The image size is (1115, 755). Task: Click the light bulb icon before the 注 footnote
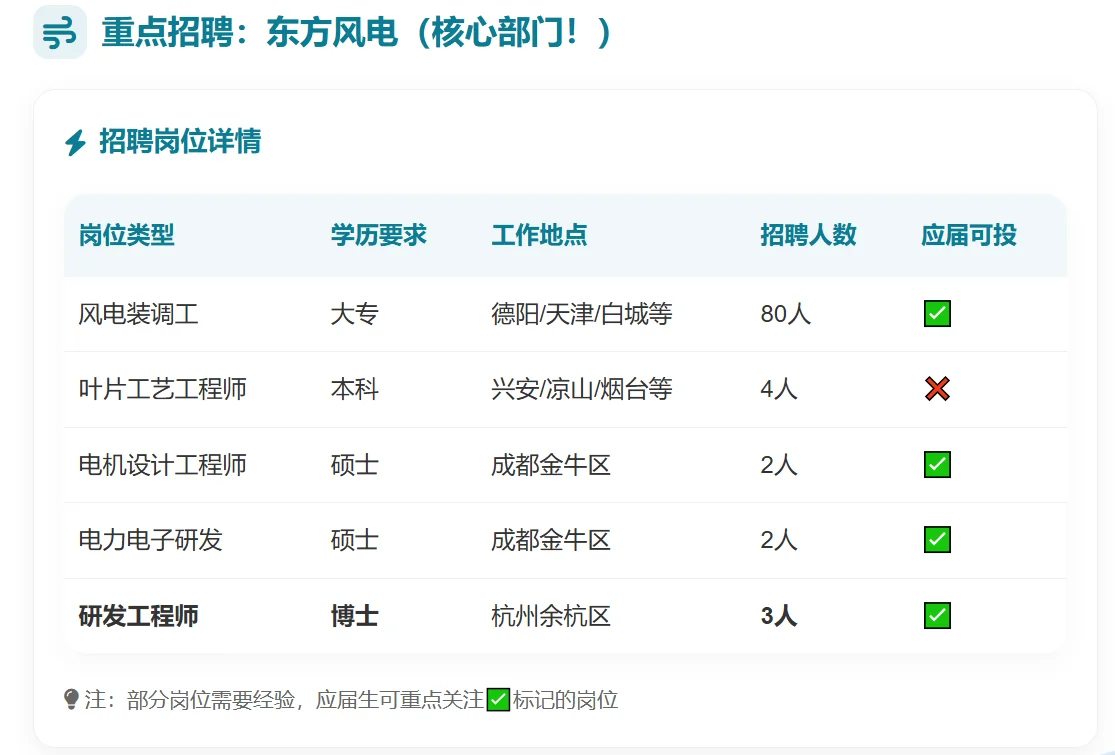(71, 700)
